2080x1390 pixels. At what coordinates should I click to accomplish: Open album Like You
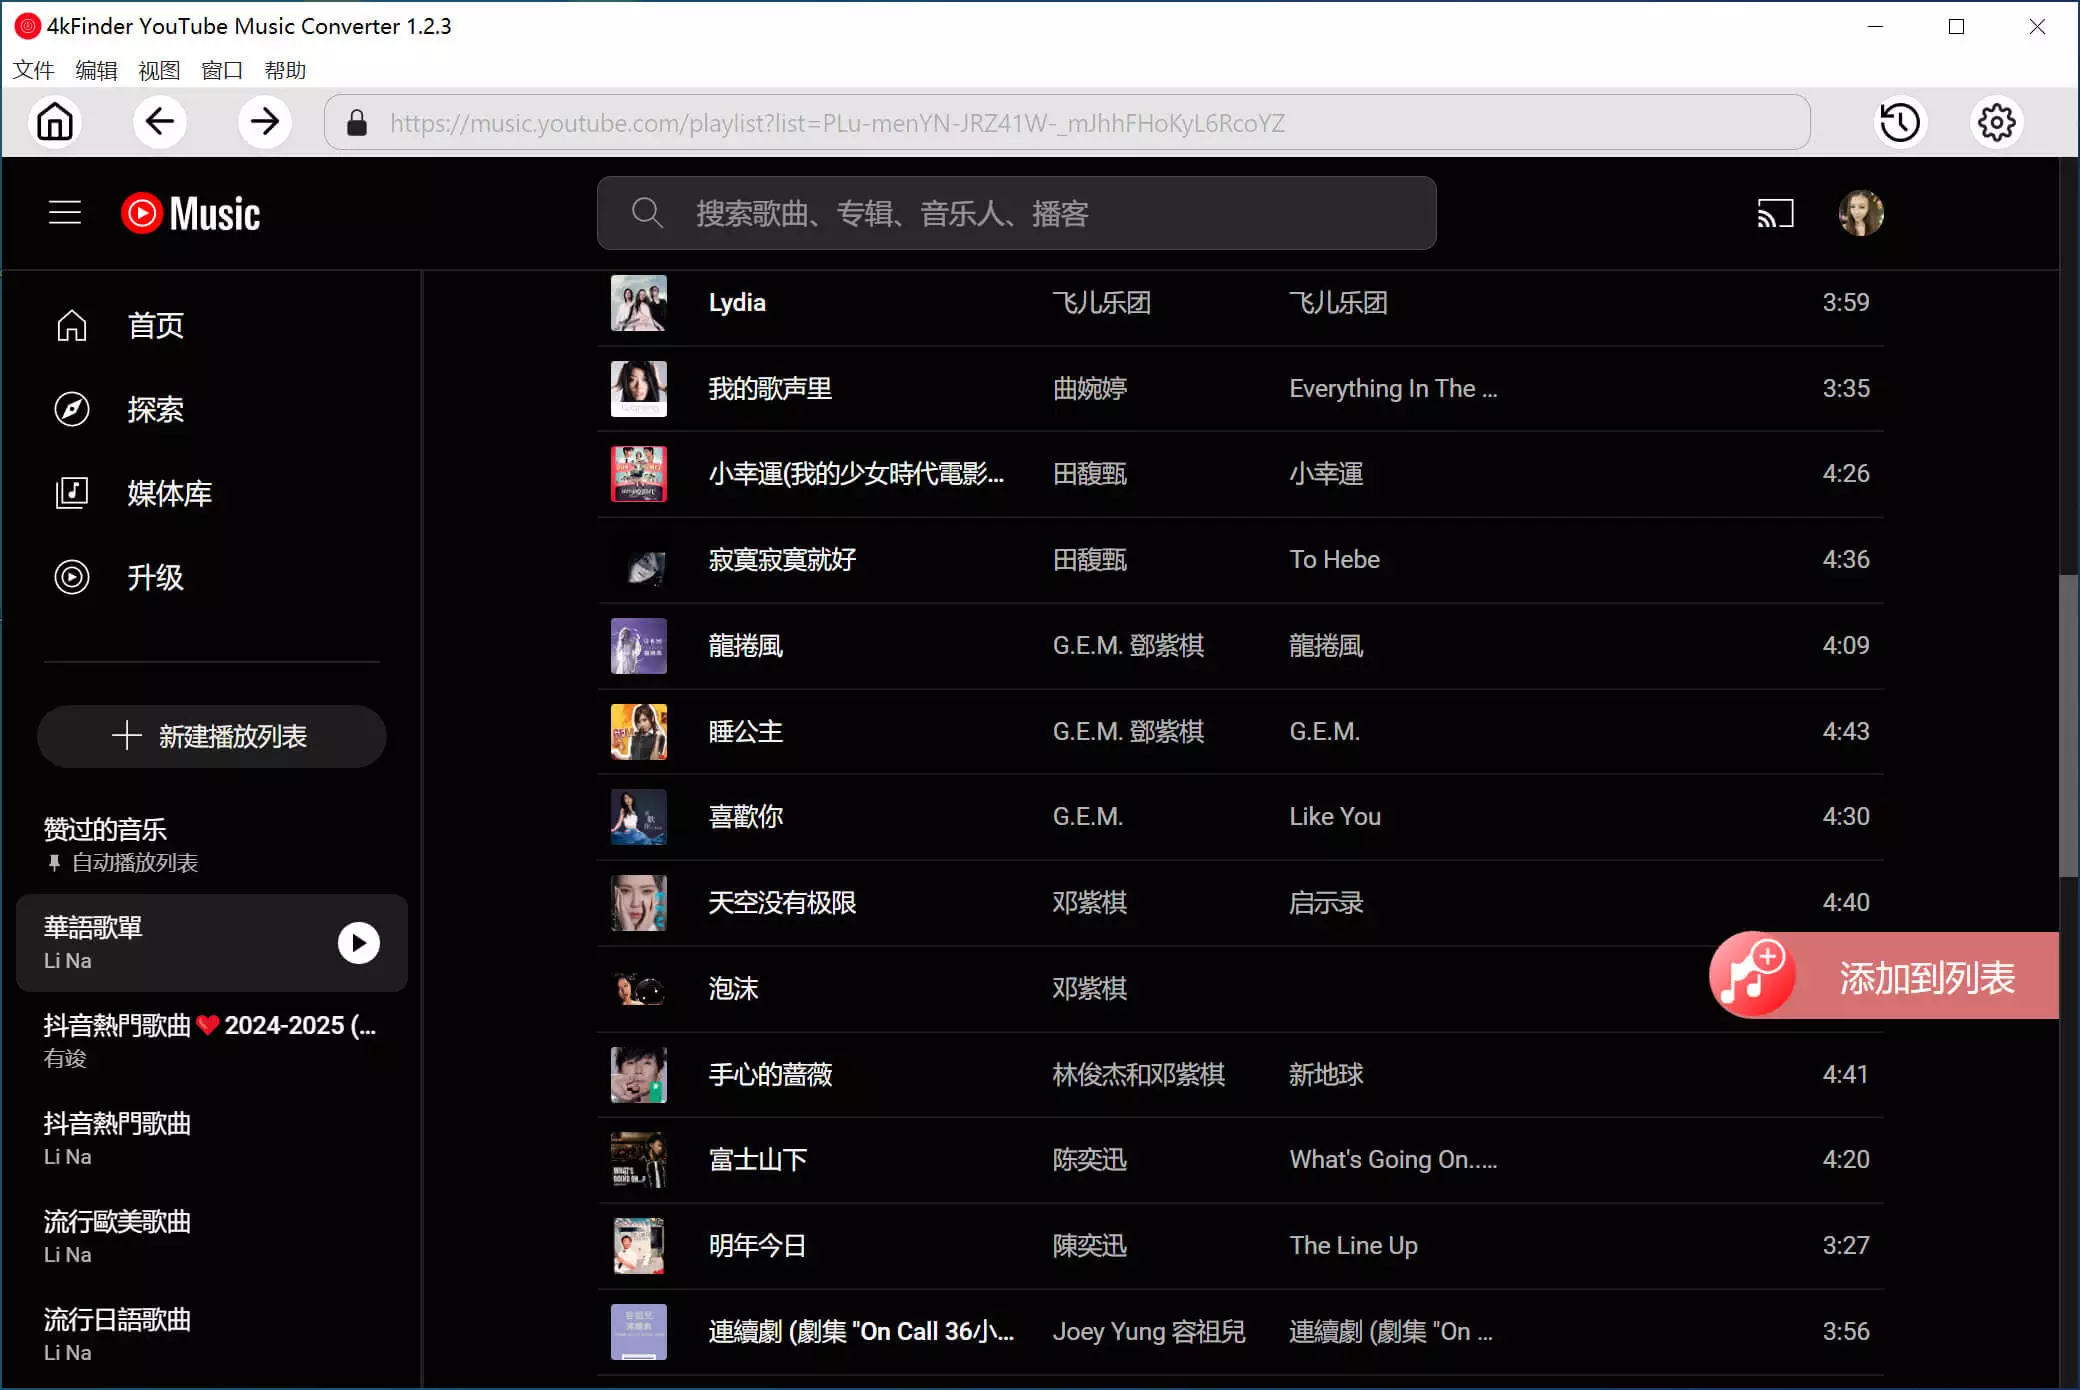(x=1335, y=817)
